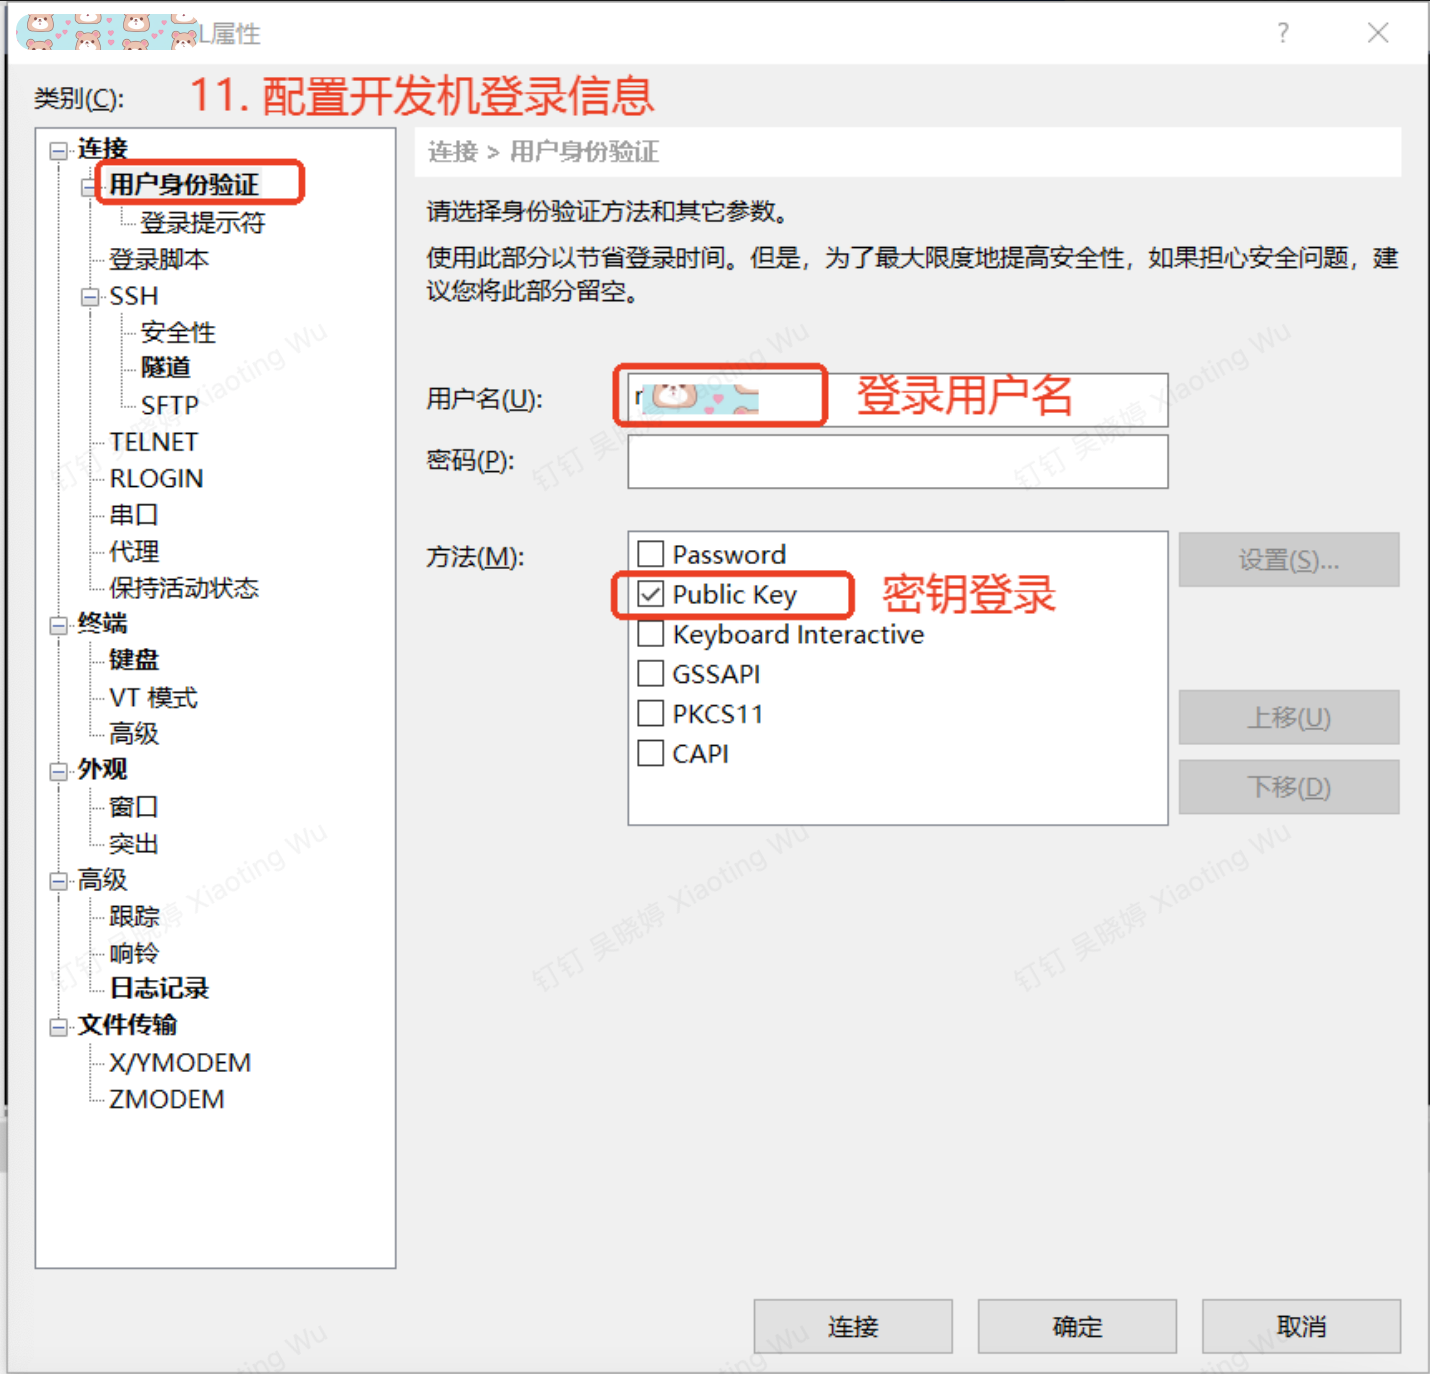Check the PKCS11 method checkbox
The image size is (1430, 1374).
tap(651, 714)
